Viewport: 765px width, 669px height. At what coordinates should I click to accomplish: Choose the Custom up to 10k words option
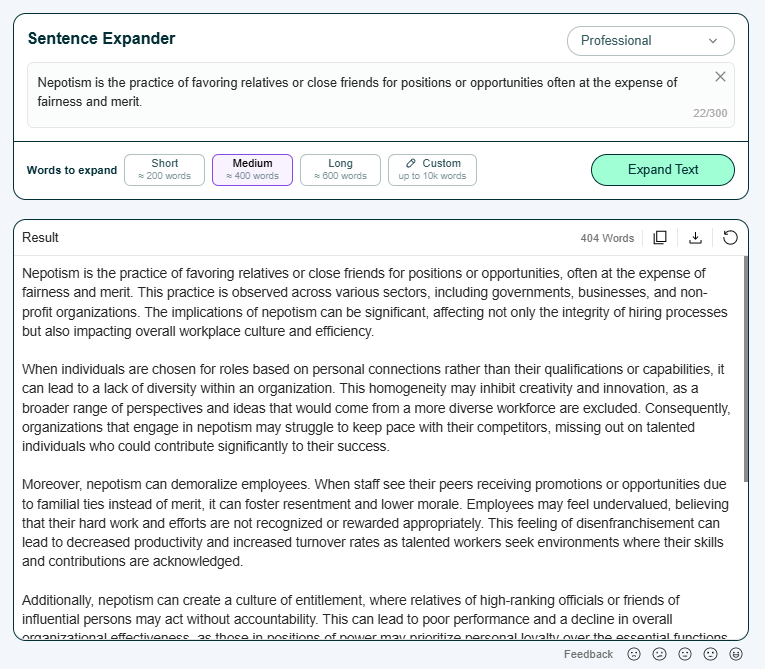tap(432, 170)
